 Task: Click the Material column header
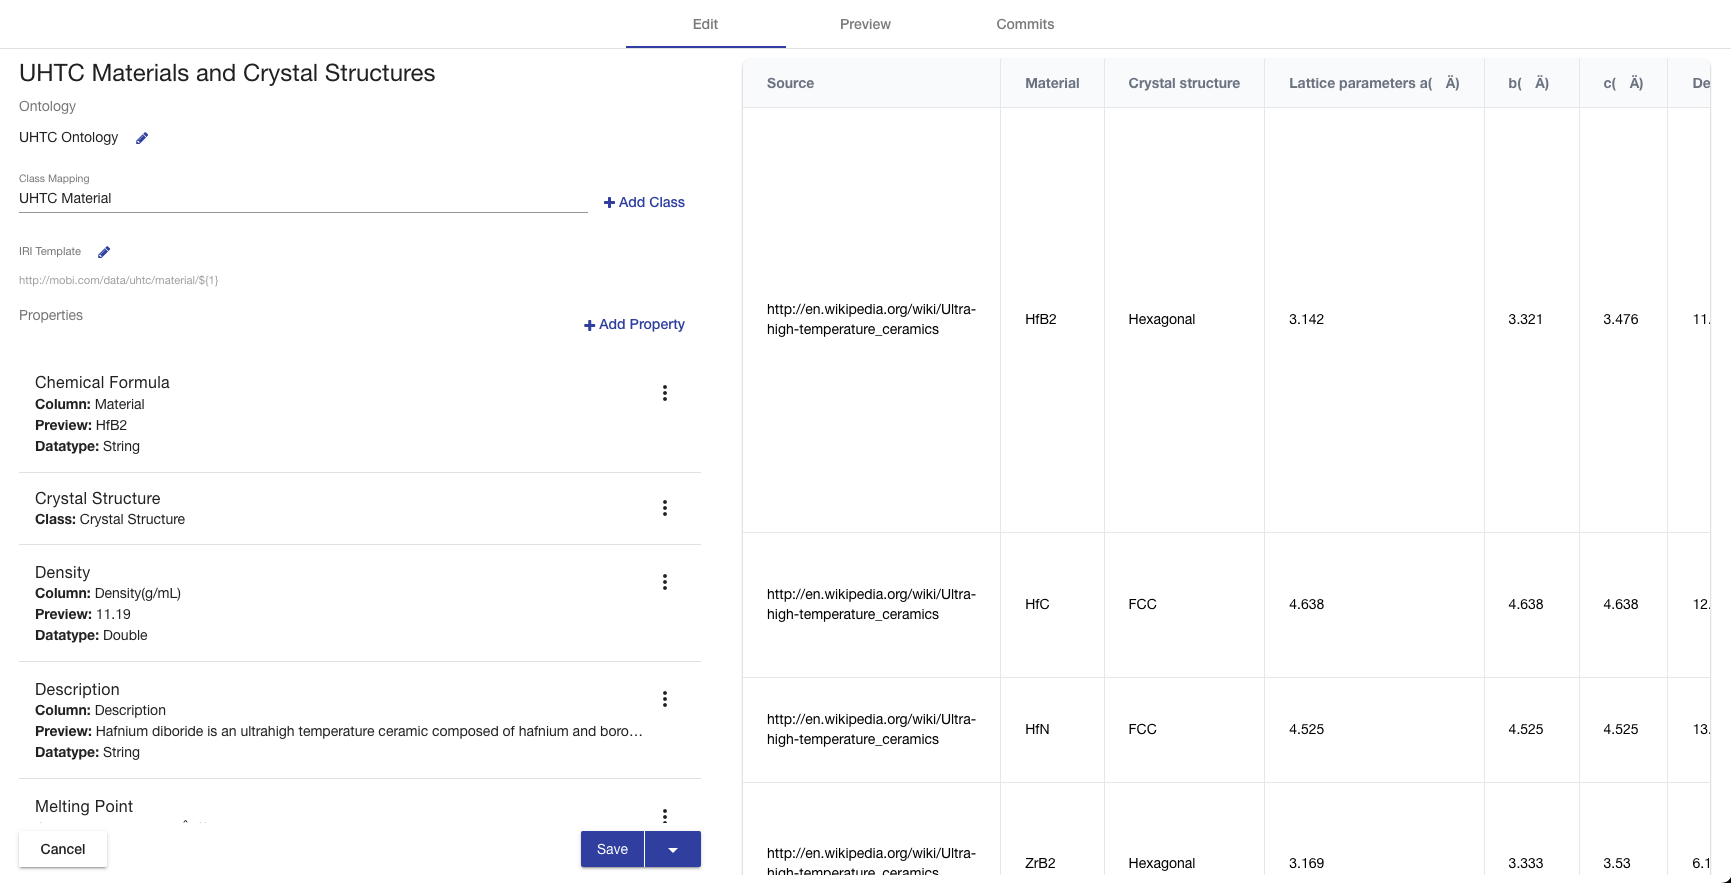1052,83
